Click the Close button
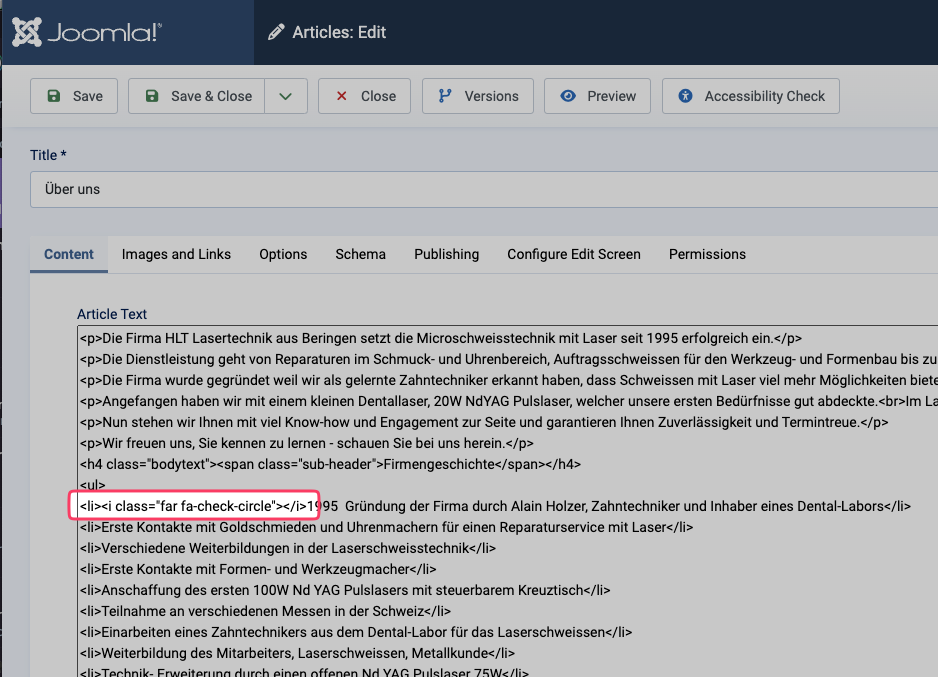Screen dimensions: 938x677 point(364,96)
